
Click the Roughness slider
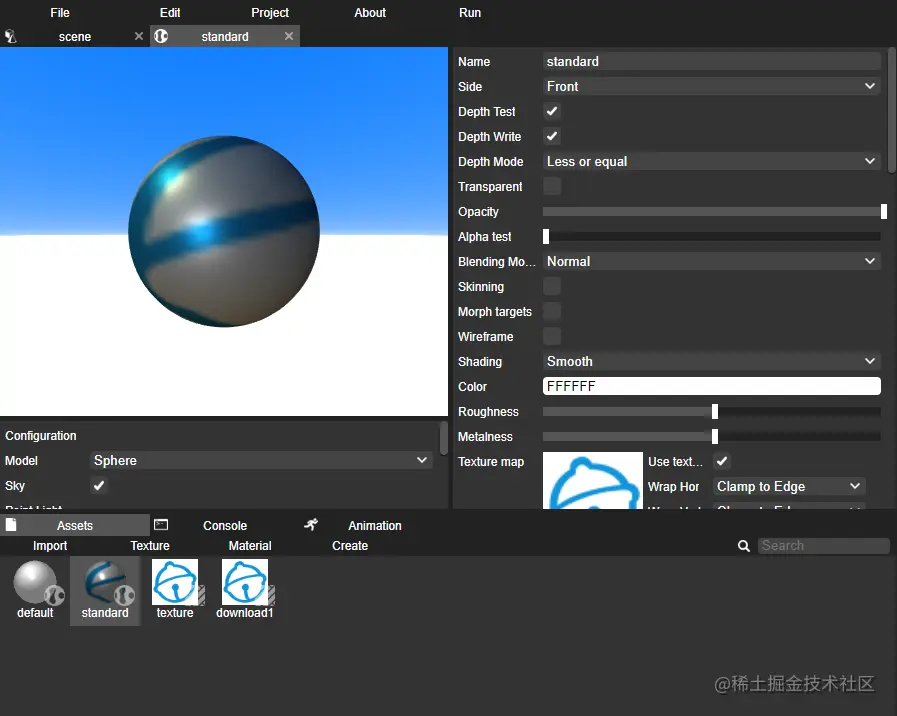(711, 411)
